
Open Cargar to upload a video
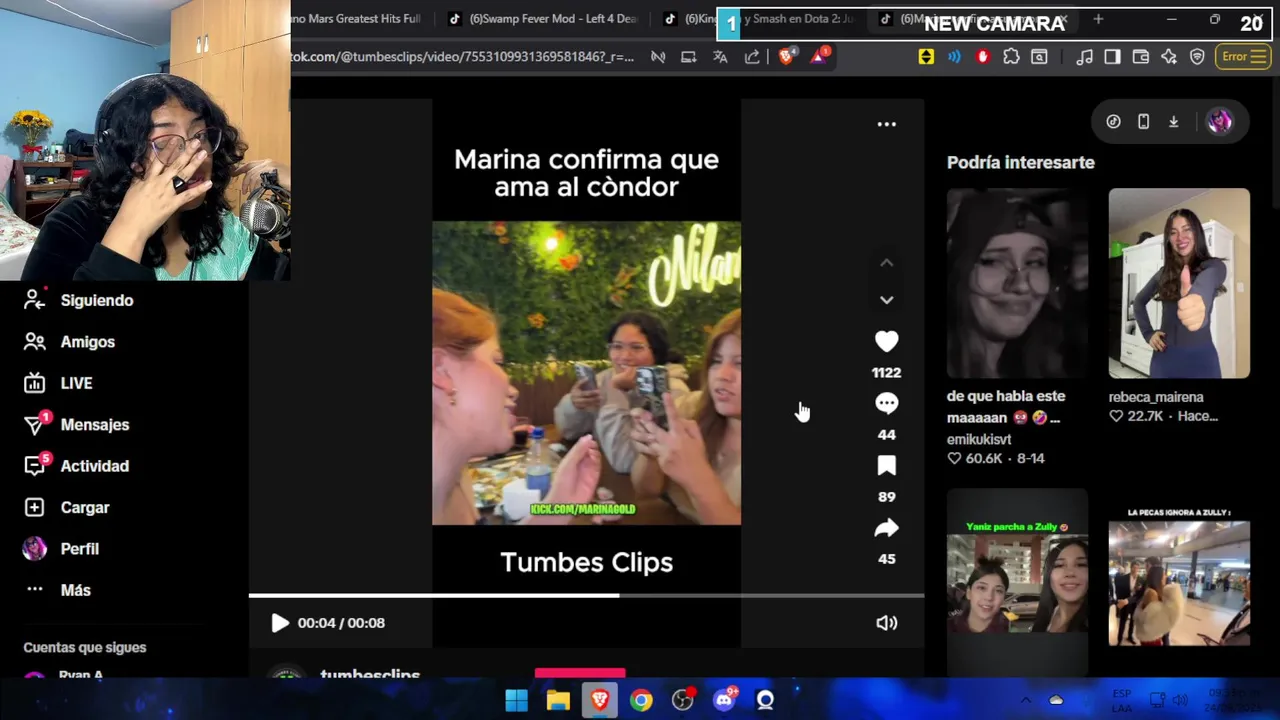click(84, 508)
